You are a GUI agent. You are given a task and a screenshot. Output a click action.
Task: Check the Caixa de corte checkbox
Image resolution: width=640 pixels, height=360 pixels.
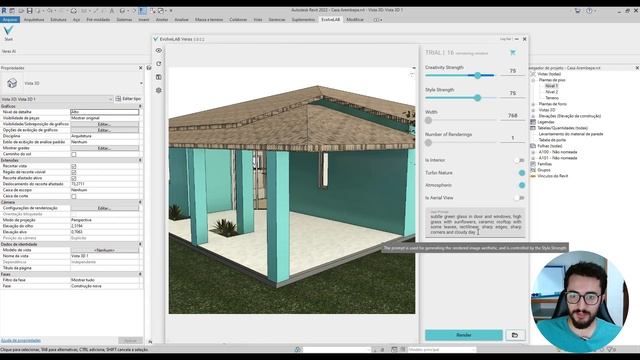point(74,196)
